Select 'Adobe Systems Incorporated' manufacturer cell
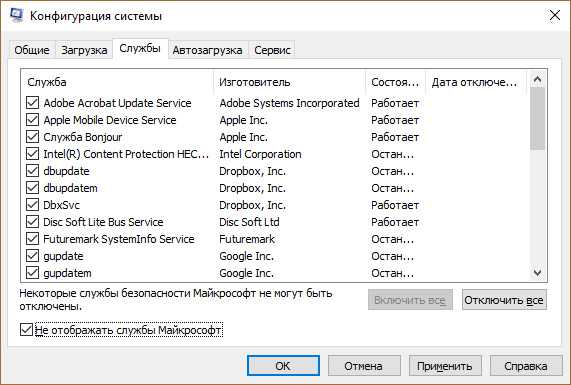This screenshot has width=571, height=385. coord(289,103)
